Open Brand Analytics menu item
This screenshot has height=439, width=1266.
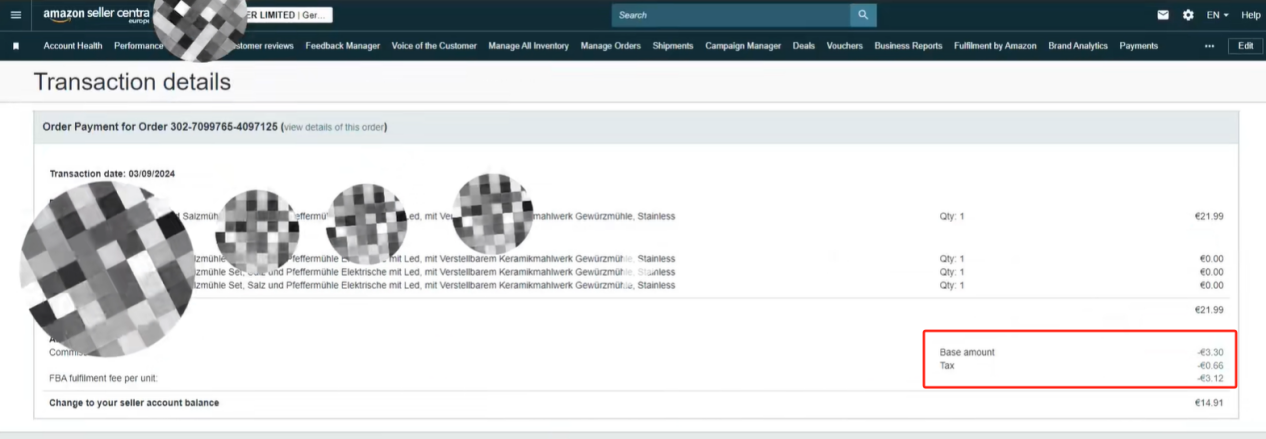click(x=1078, y=46)
